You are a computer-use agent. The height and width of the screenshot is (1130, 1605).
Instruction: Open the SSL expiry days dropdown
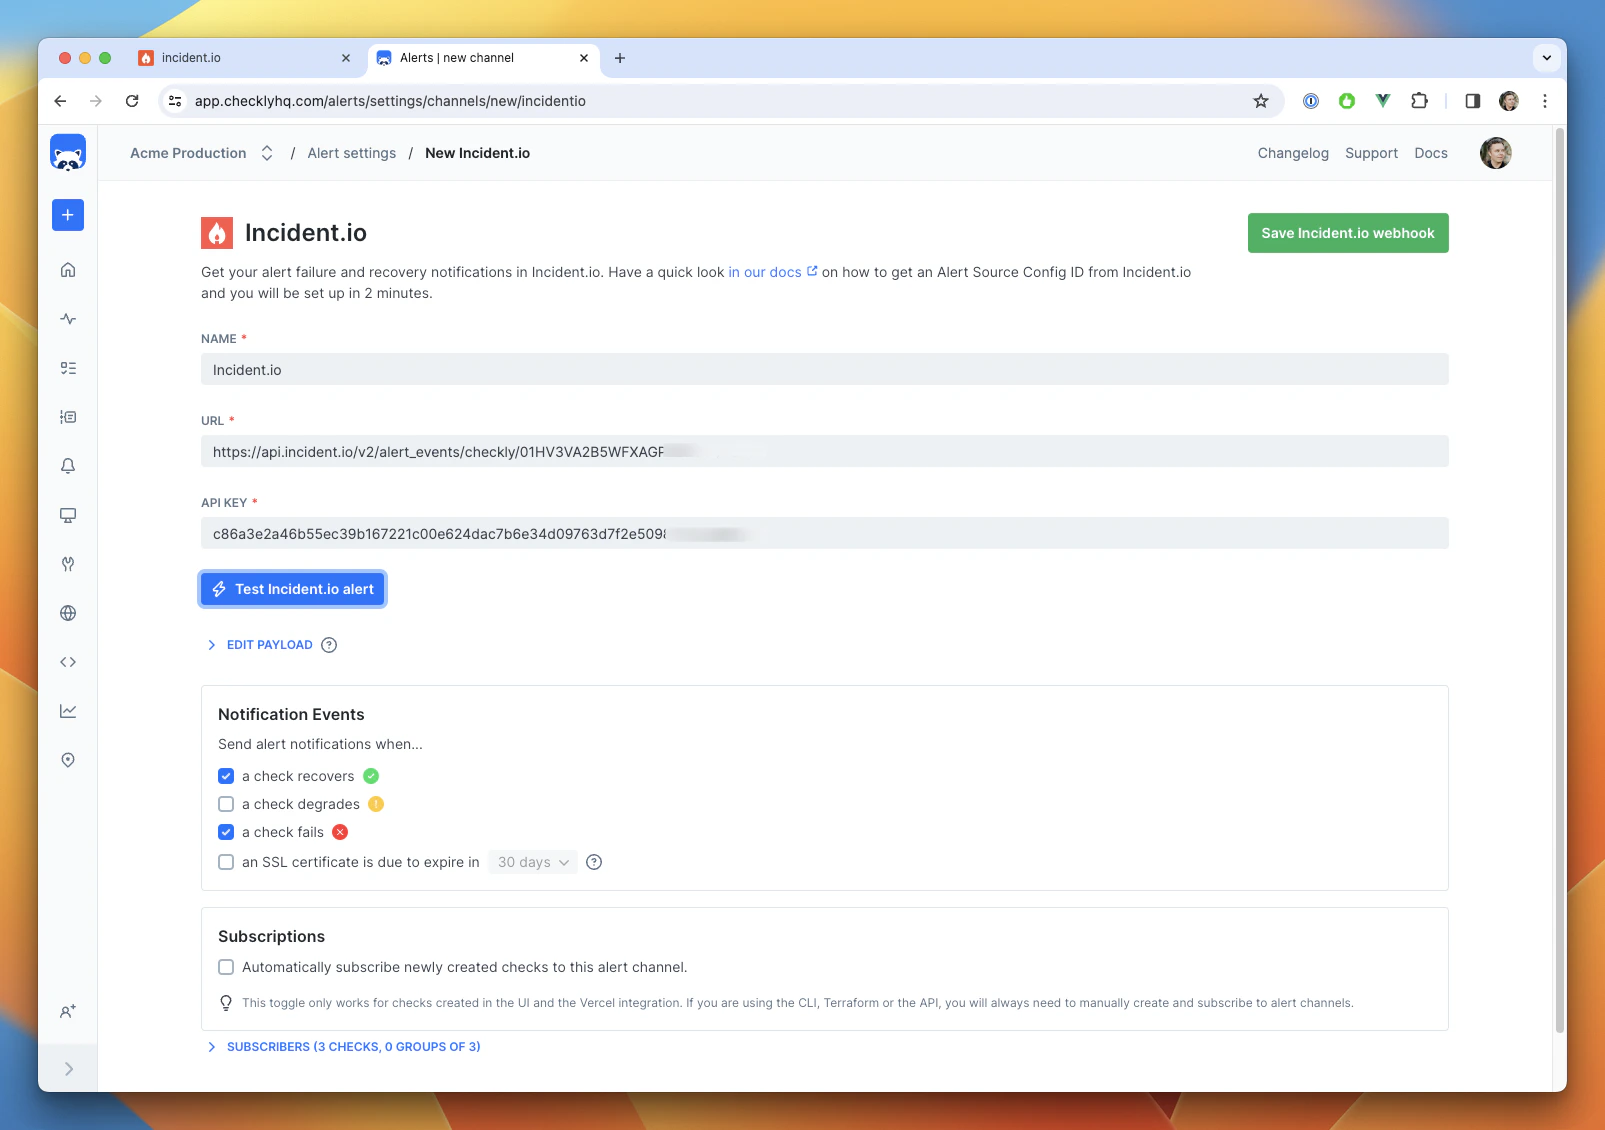532,861
